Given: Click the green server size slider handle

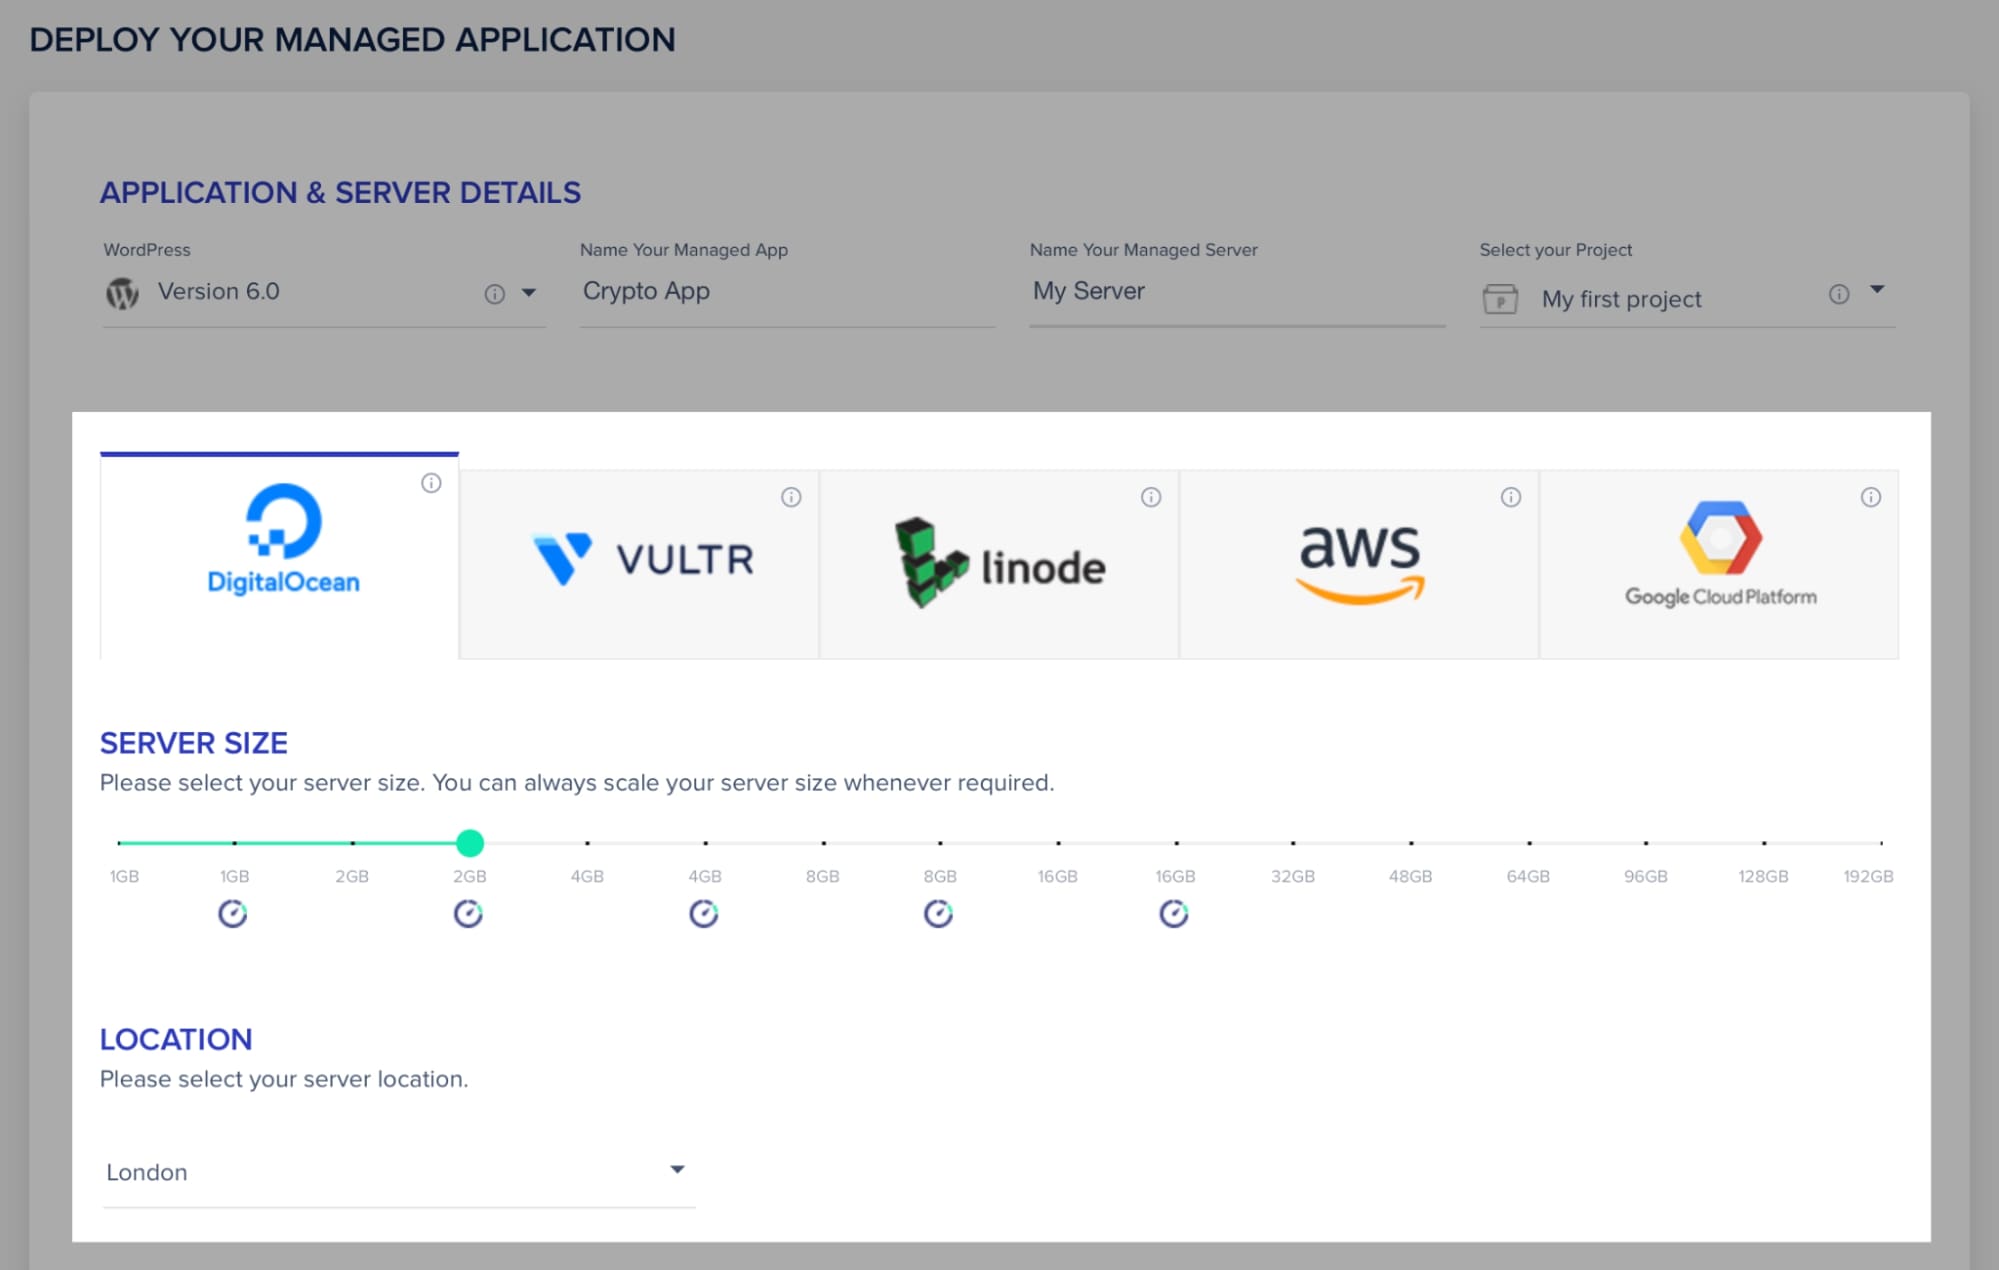Looking at the screenshot, I should click(x=470, y=843).
